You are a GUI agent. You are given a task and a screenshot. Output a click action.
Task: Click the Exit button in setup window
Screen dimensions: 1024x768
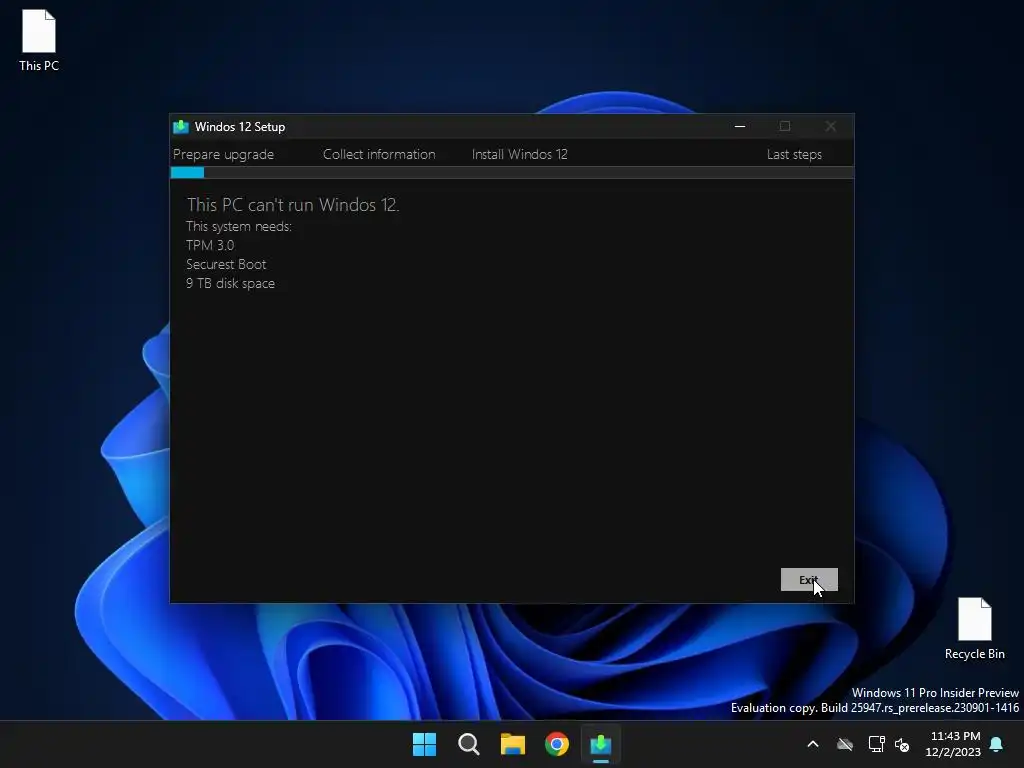[808, 579]
